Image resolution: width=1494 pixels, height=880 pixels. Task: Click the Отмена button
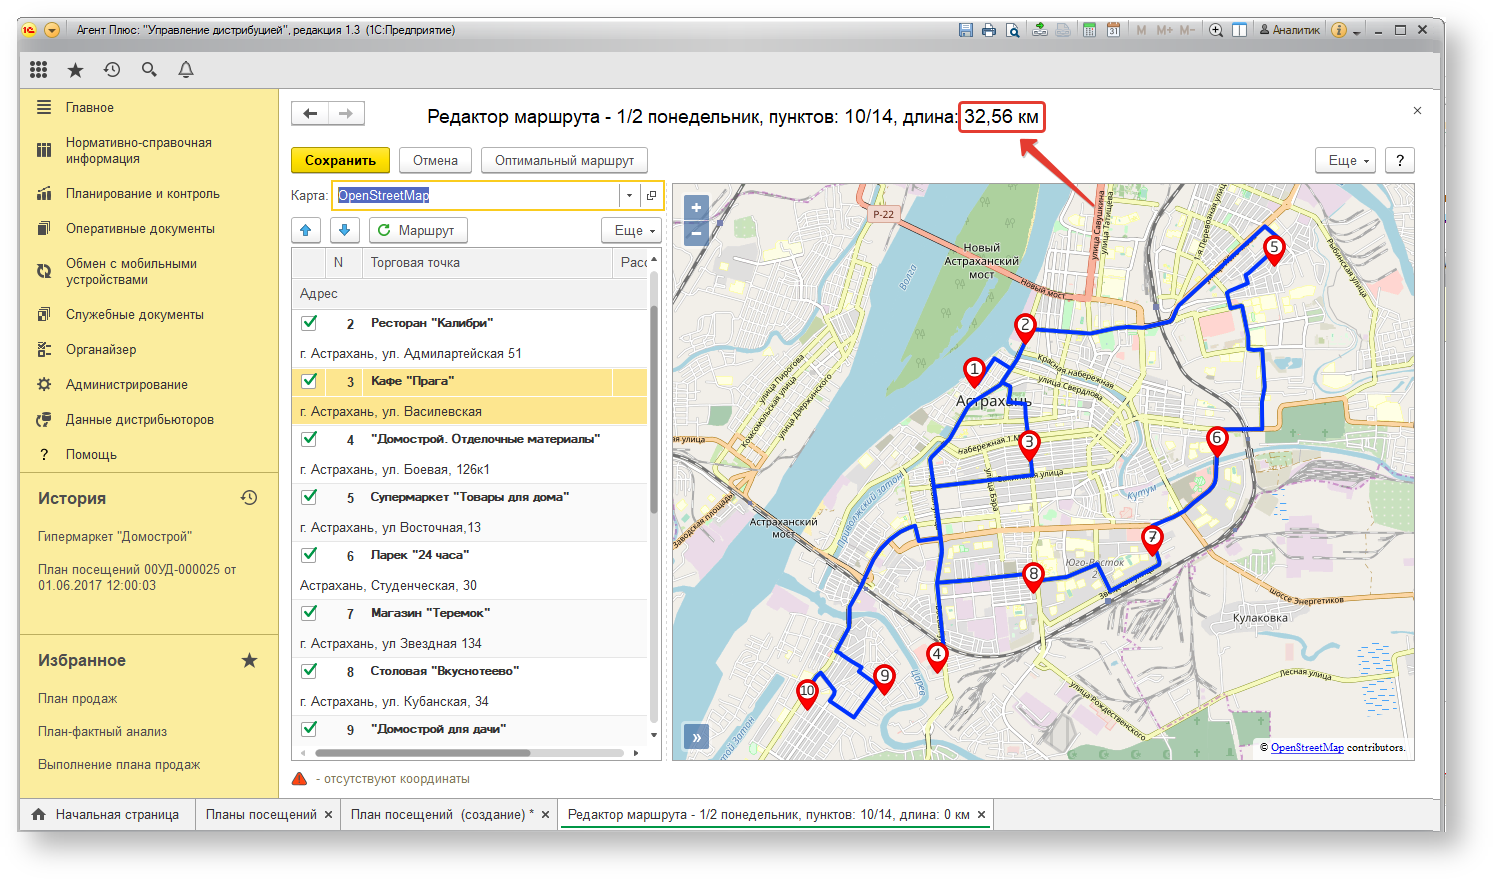pos(435,160)
